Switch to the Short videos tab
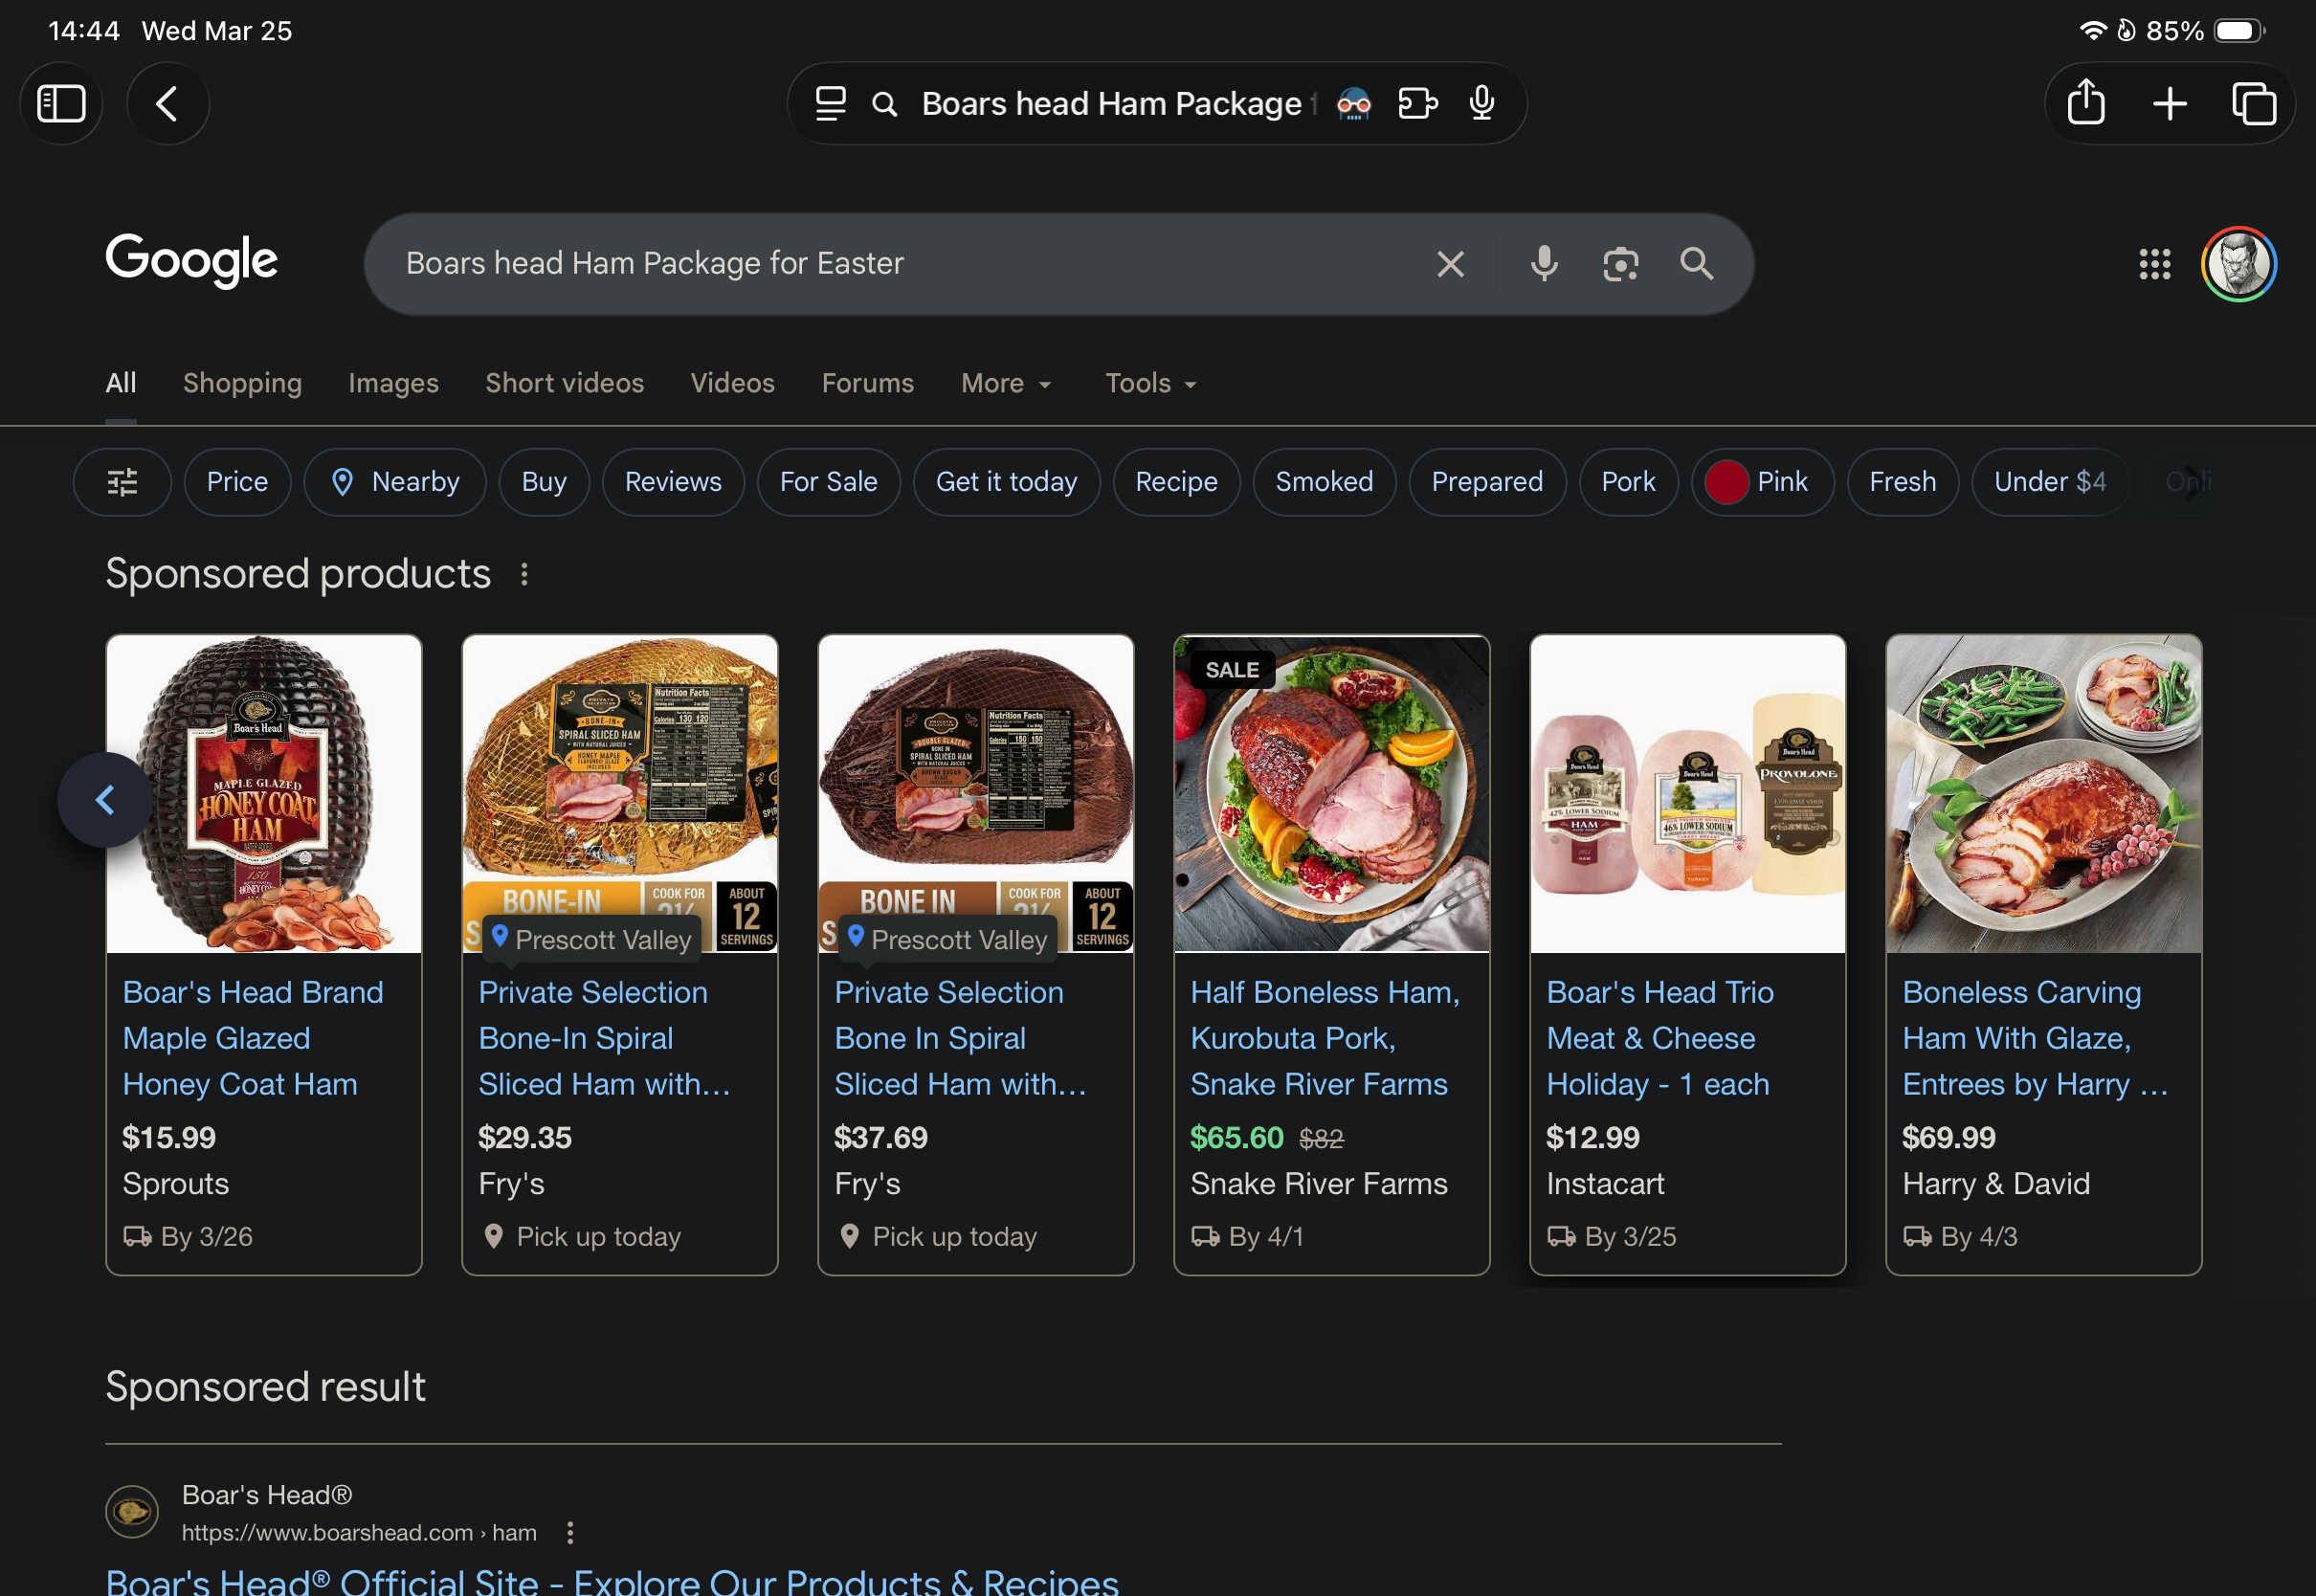The width and height of the screenshot is (2316, 1596). click(x=565, y=383)
